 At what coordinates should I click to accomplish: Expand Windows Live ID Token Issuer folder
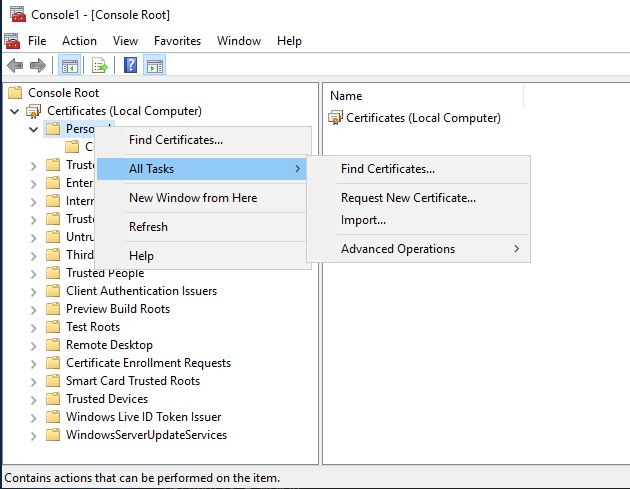pos(34,418)
